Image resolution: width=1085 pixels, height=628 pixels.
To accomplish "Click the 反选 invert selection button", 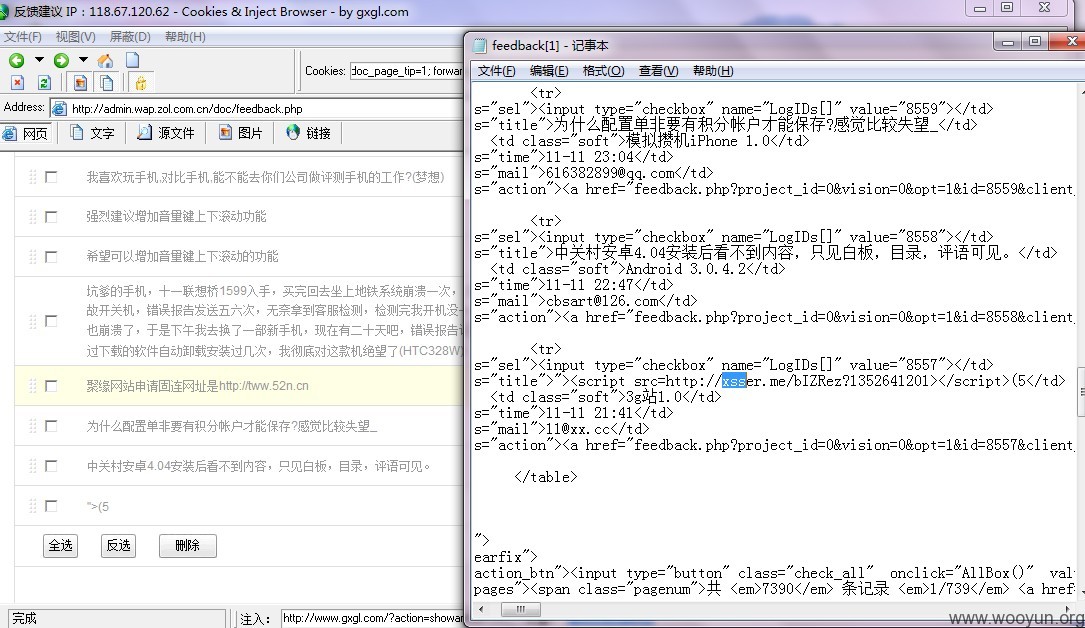I will (118, 546).
